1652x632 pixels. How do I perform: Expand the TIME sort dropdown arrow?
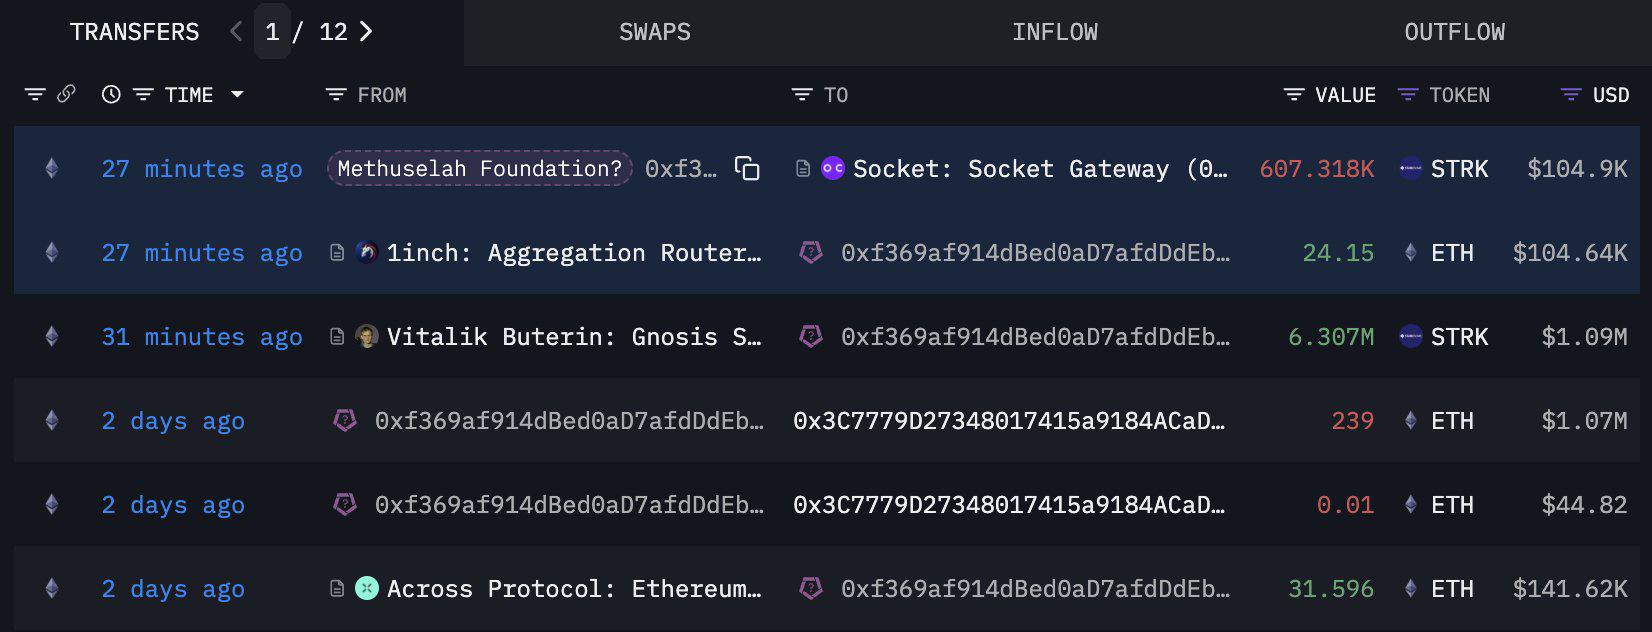tap(237, 95)
